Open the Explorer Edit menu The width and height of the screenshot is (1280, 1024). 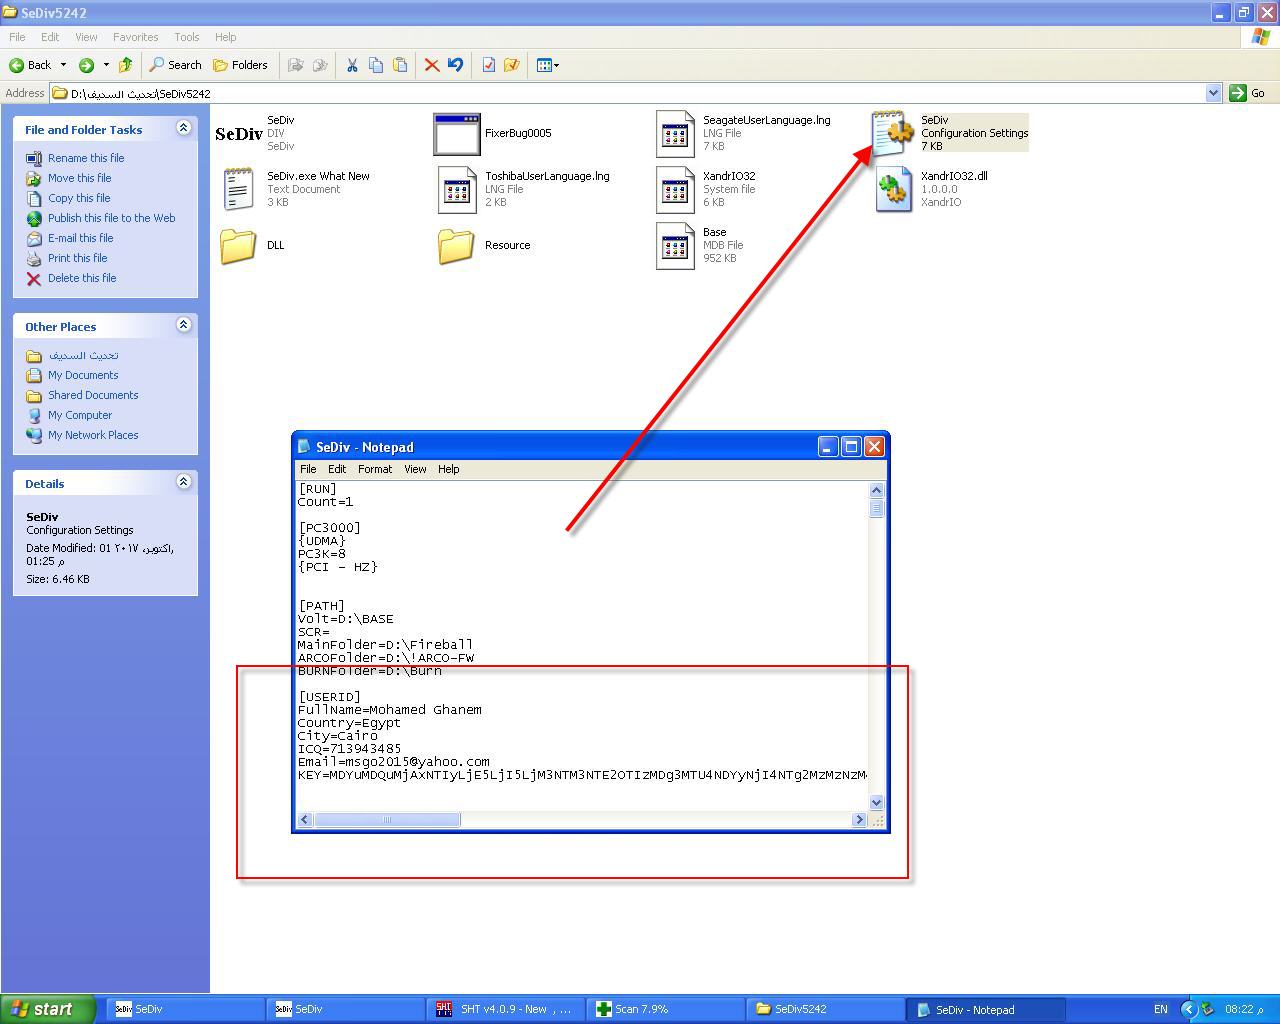(x=50, y=37)
